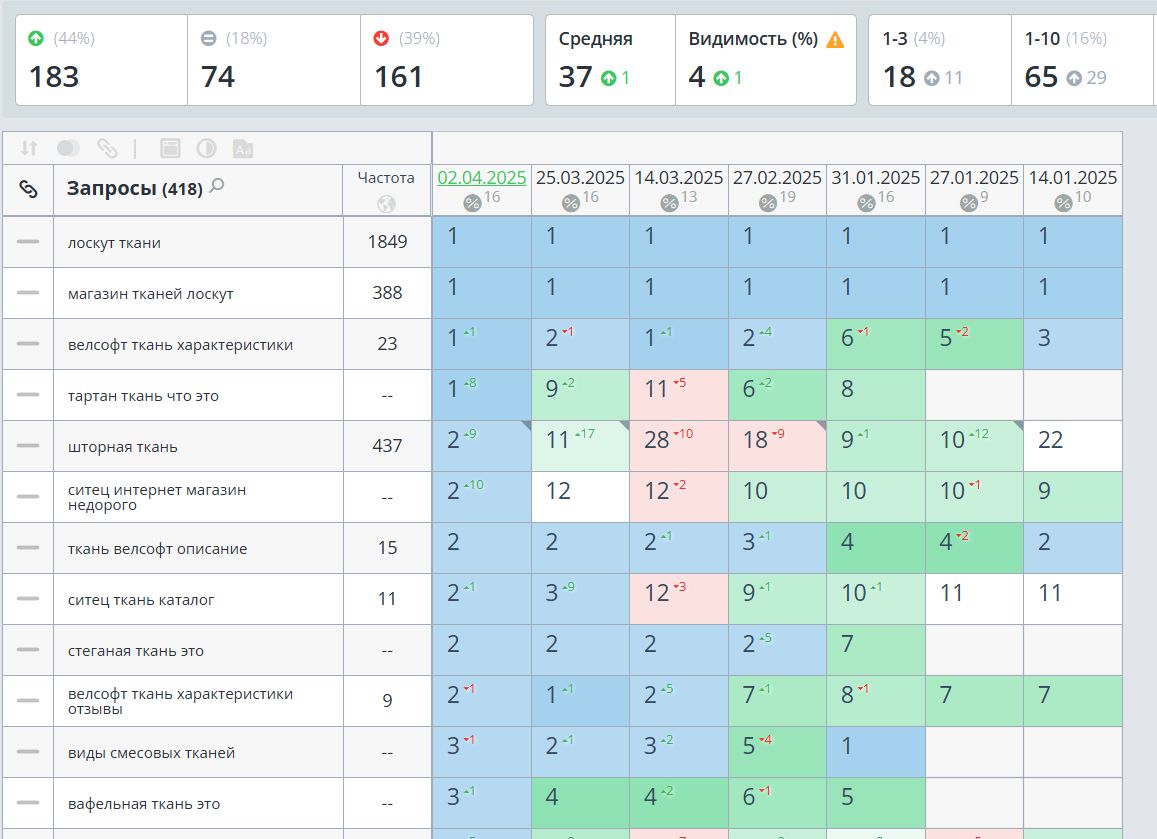Click corner marker in шторная ткань 25.03.2025 cell
This screenshot has height=839, width=1157.
[x=624, y=426]
